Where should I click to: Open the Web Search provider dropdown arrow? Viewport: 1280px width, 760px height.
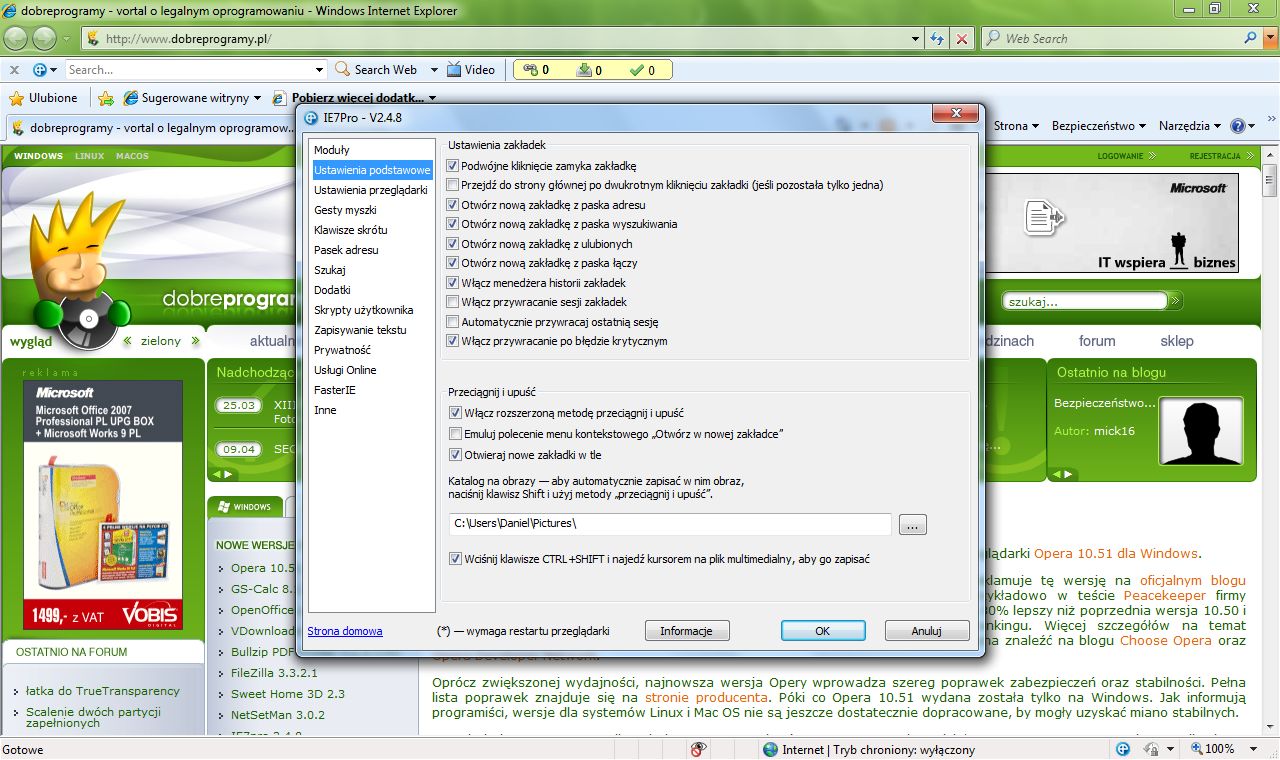click(x=1270, y=39)
